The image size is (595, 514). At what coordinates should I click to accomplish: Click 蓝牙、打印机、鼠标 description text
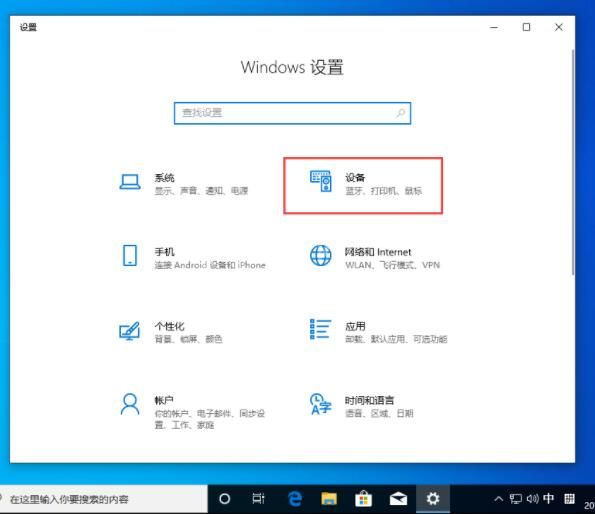(383, 191)
